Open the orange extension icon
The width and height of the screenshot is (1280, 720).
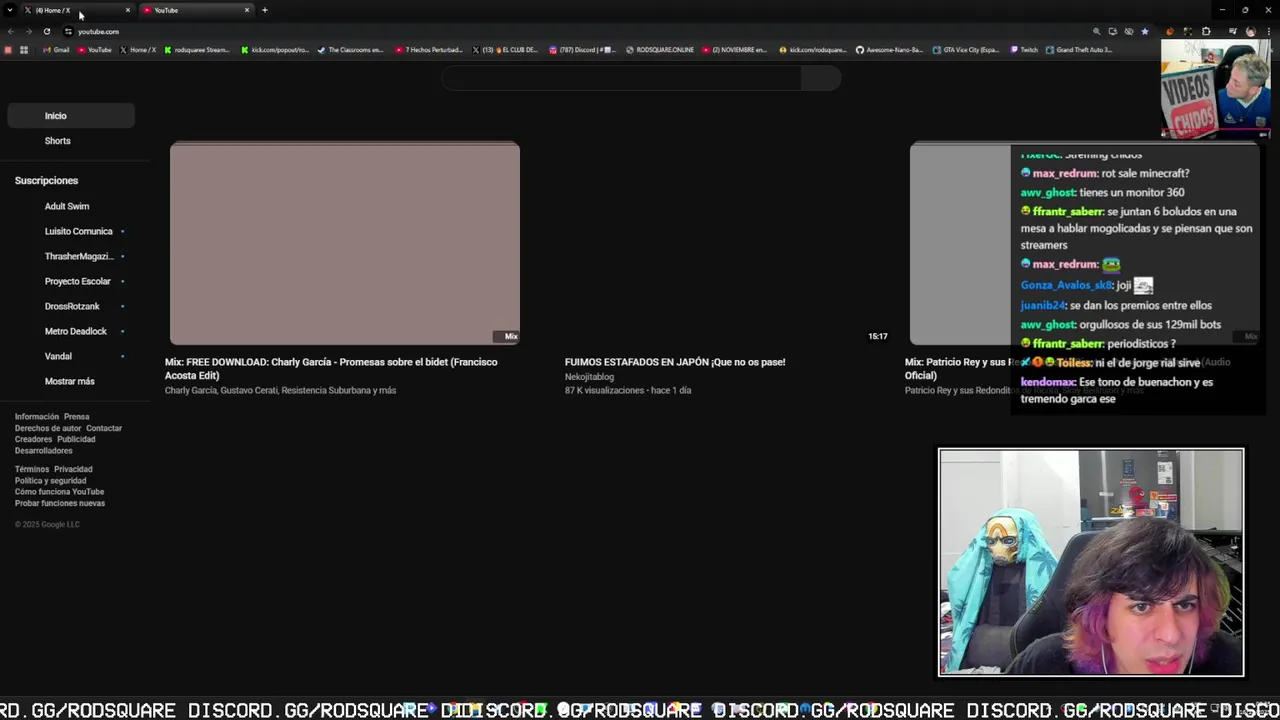click(1170, 31)
